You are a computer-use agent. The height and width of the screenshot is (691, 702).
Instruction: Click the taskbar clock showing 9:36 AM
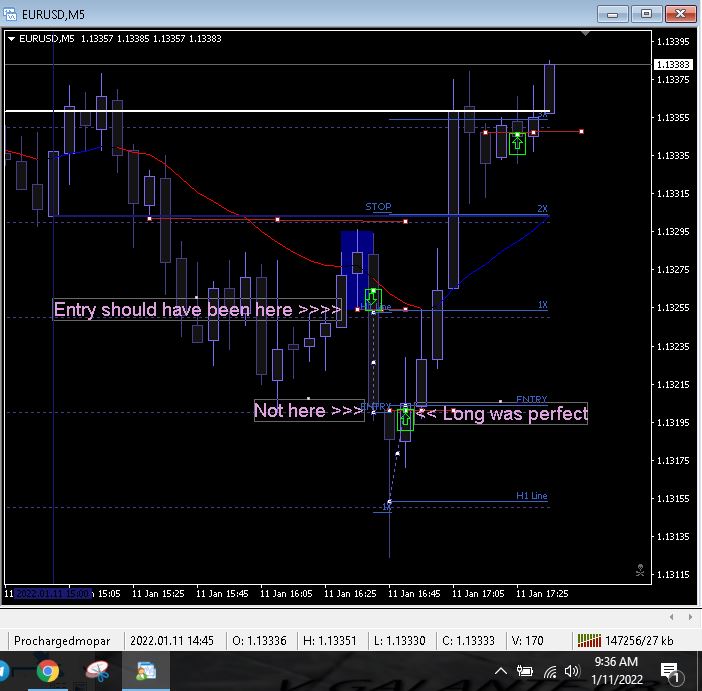tap(616, 670)
